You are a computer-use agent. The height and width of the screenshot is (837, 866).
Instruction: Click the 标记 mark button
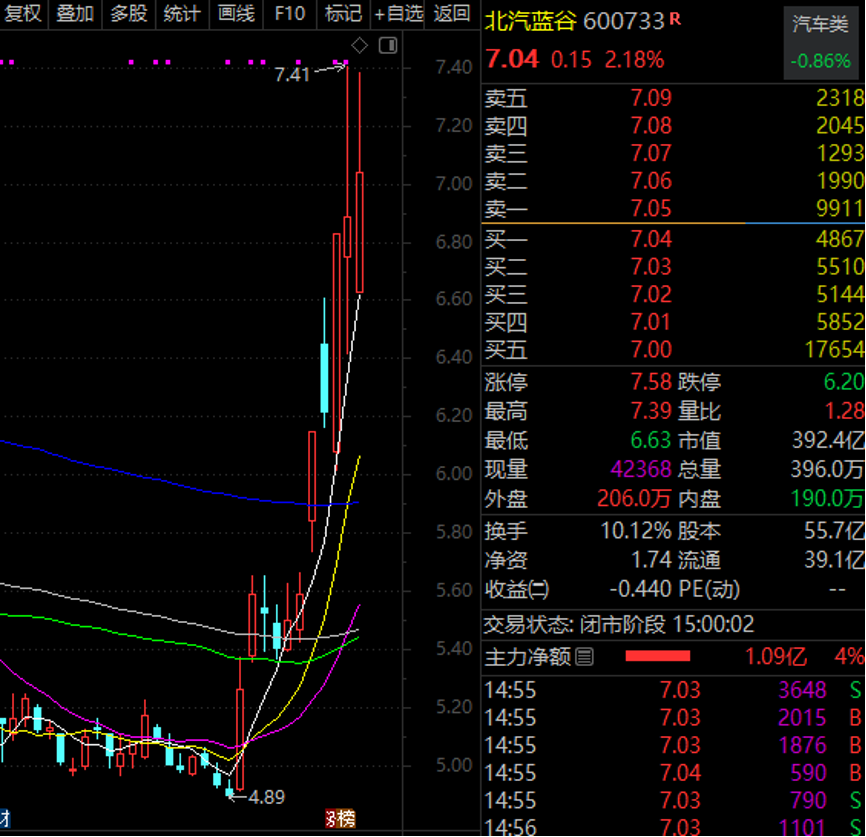pos(344,13)
